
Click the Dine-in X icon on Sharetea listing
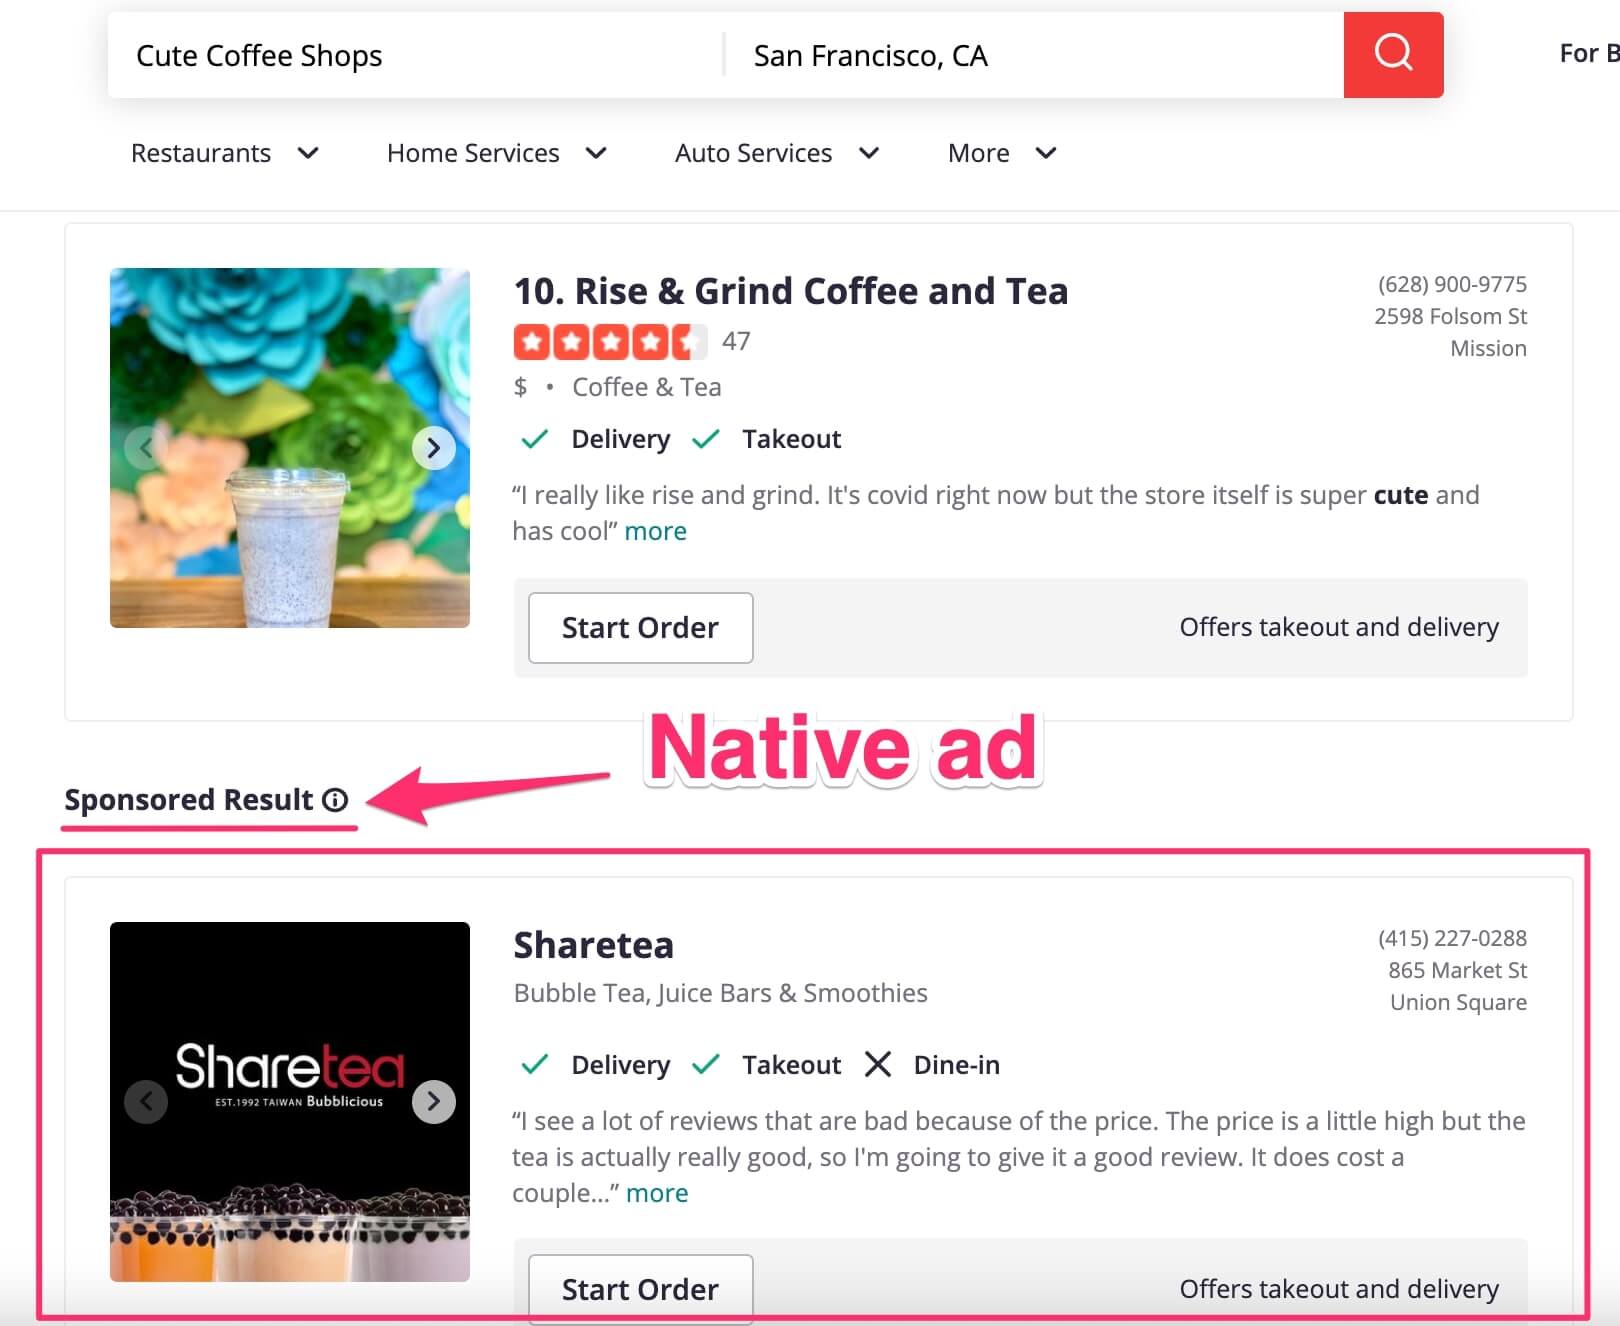(x=878, y=1064)
